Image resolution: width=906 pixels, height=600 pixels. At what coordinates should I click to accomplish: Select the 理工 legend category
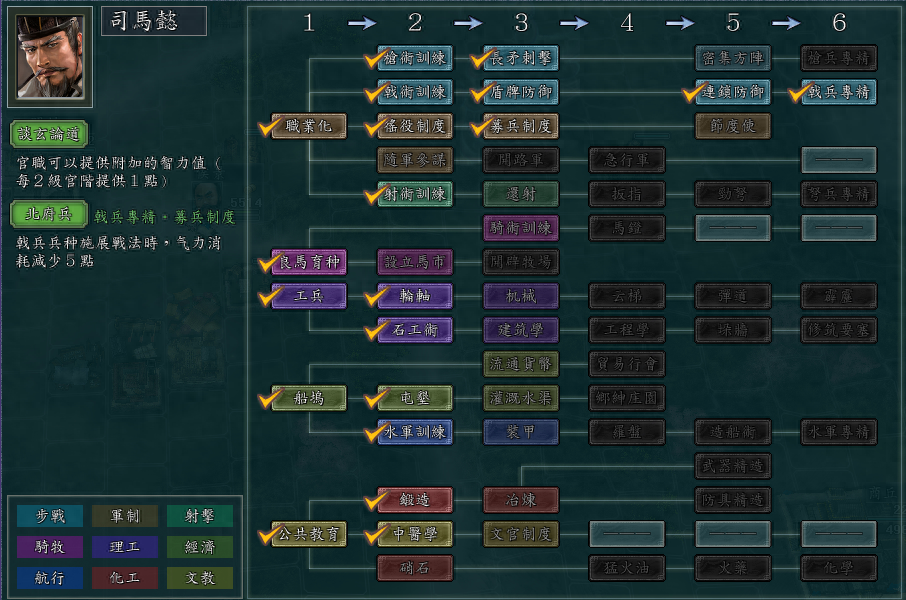pyautogui.click(x=125, y=547)
